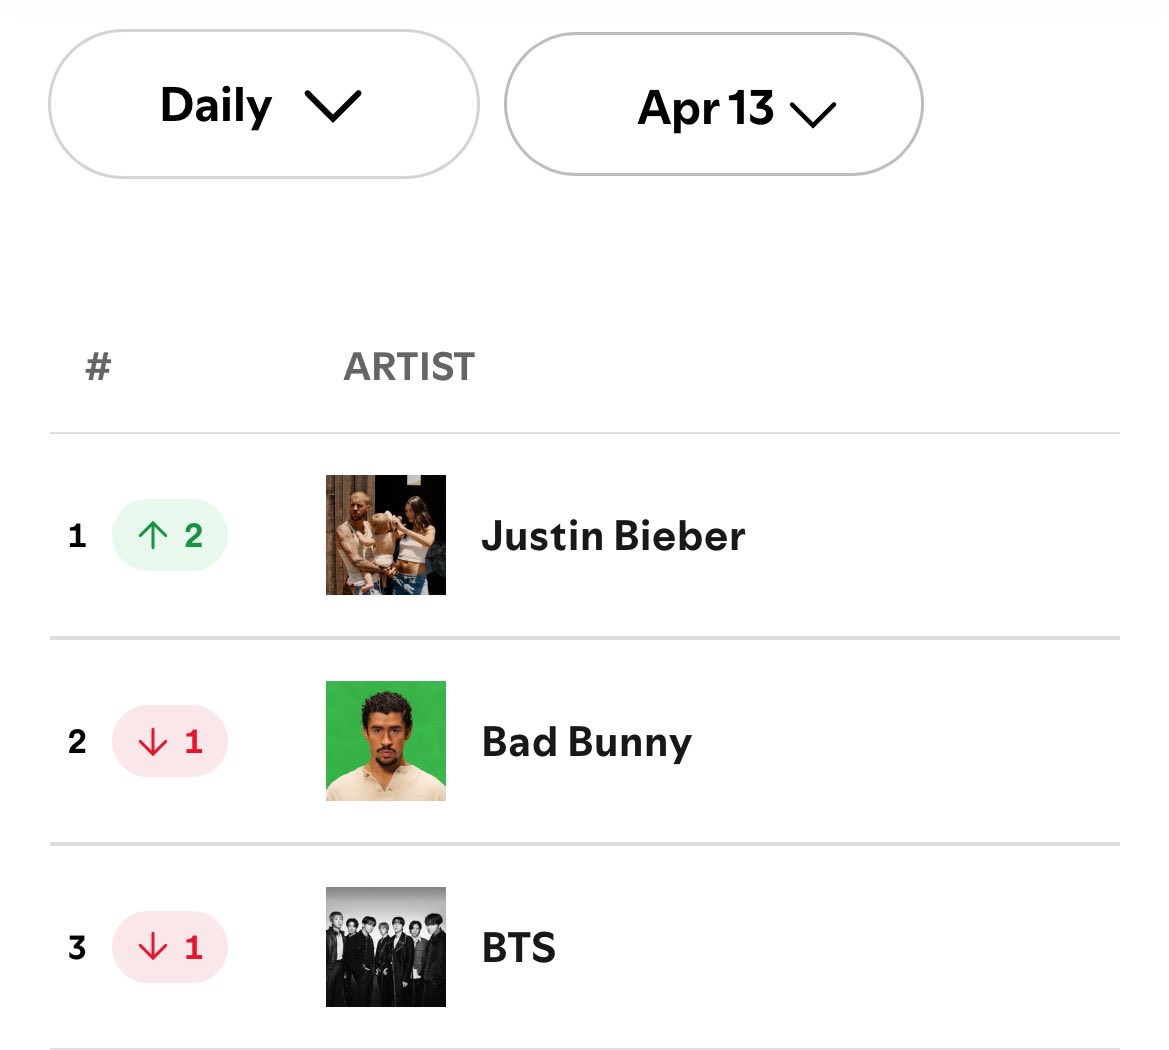Click the green up arrow for Justin Bieber
This screenshot has height=1050, width=1169.
tap(152, 535)
